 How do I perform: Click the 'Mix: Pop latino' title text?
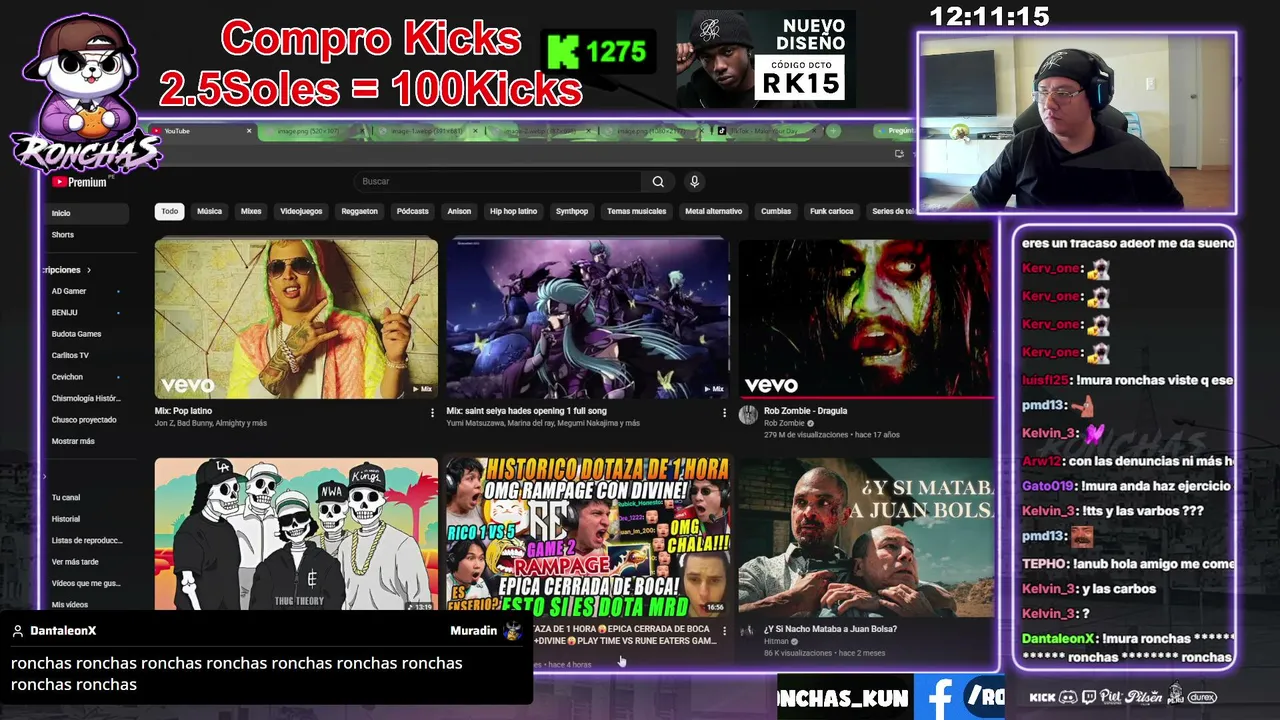point(183,411)
